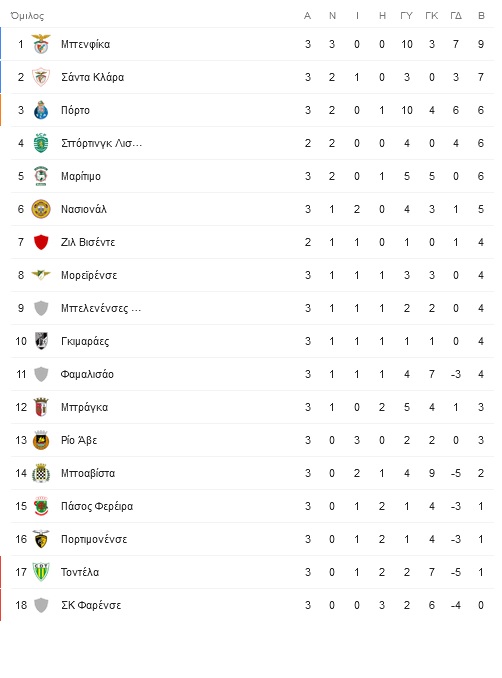Click the Πάσος Φερέιρα team name
The height and width of the screenshot is (678, 502).
click(97, 506)
